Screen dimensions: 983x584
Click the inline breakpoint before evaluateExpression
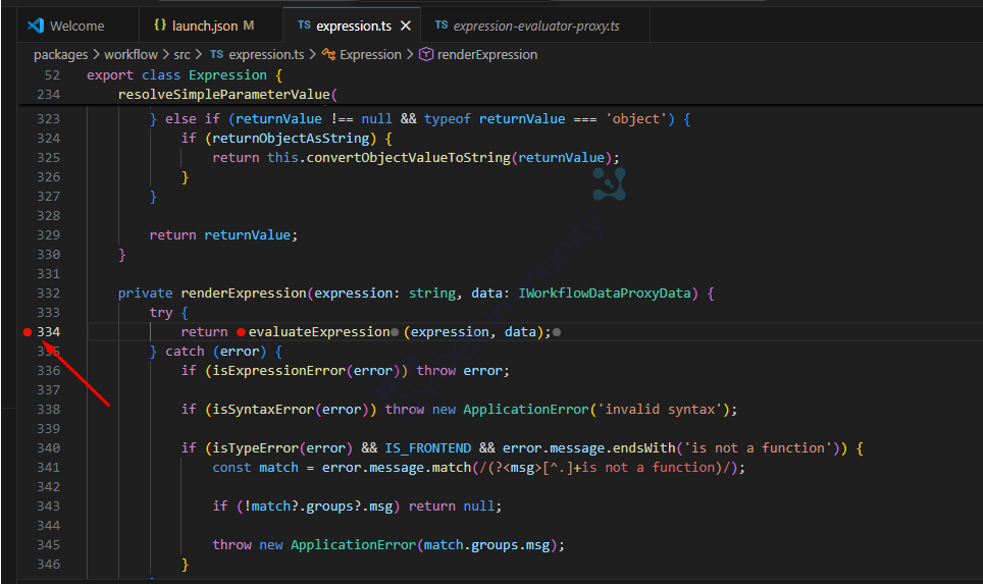point(241,332)
